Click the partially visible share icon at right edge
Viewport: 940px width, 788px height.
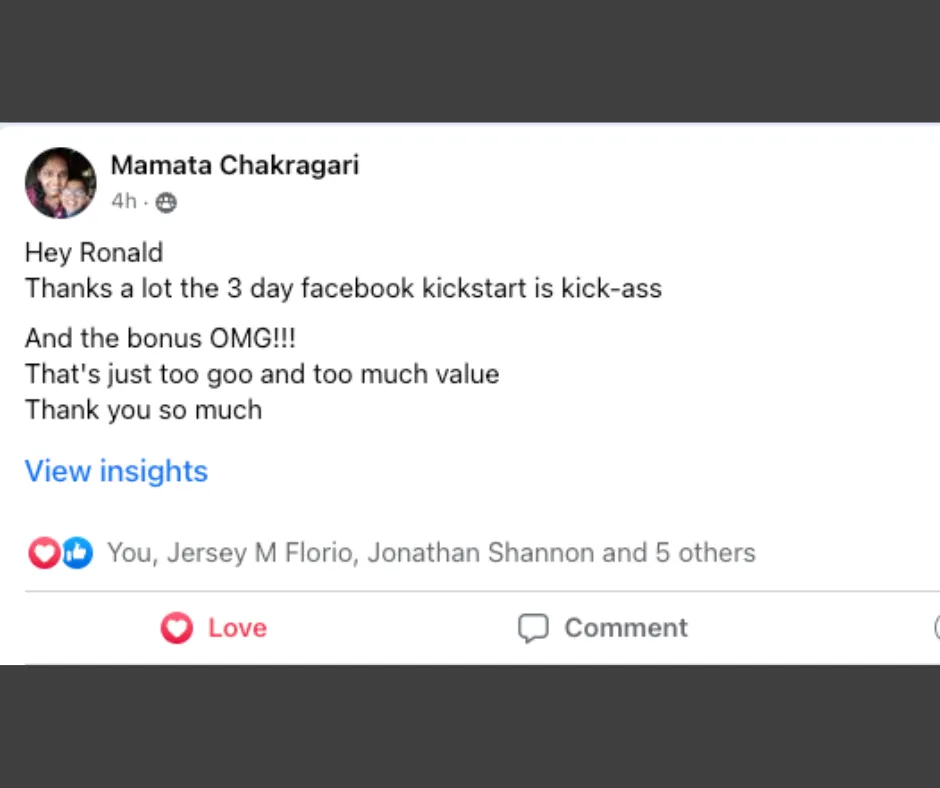click(936, 628)
